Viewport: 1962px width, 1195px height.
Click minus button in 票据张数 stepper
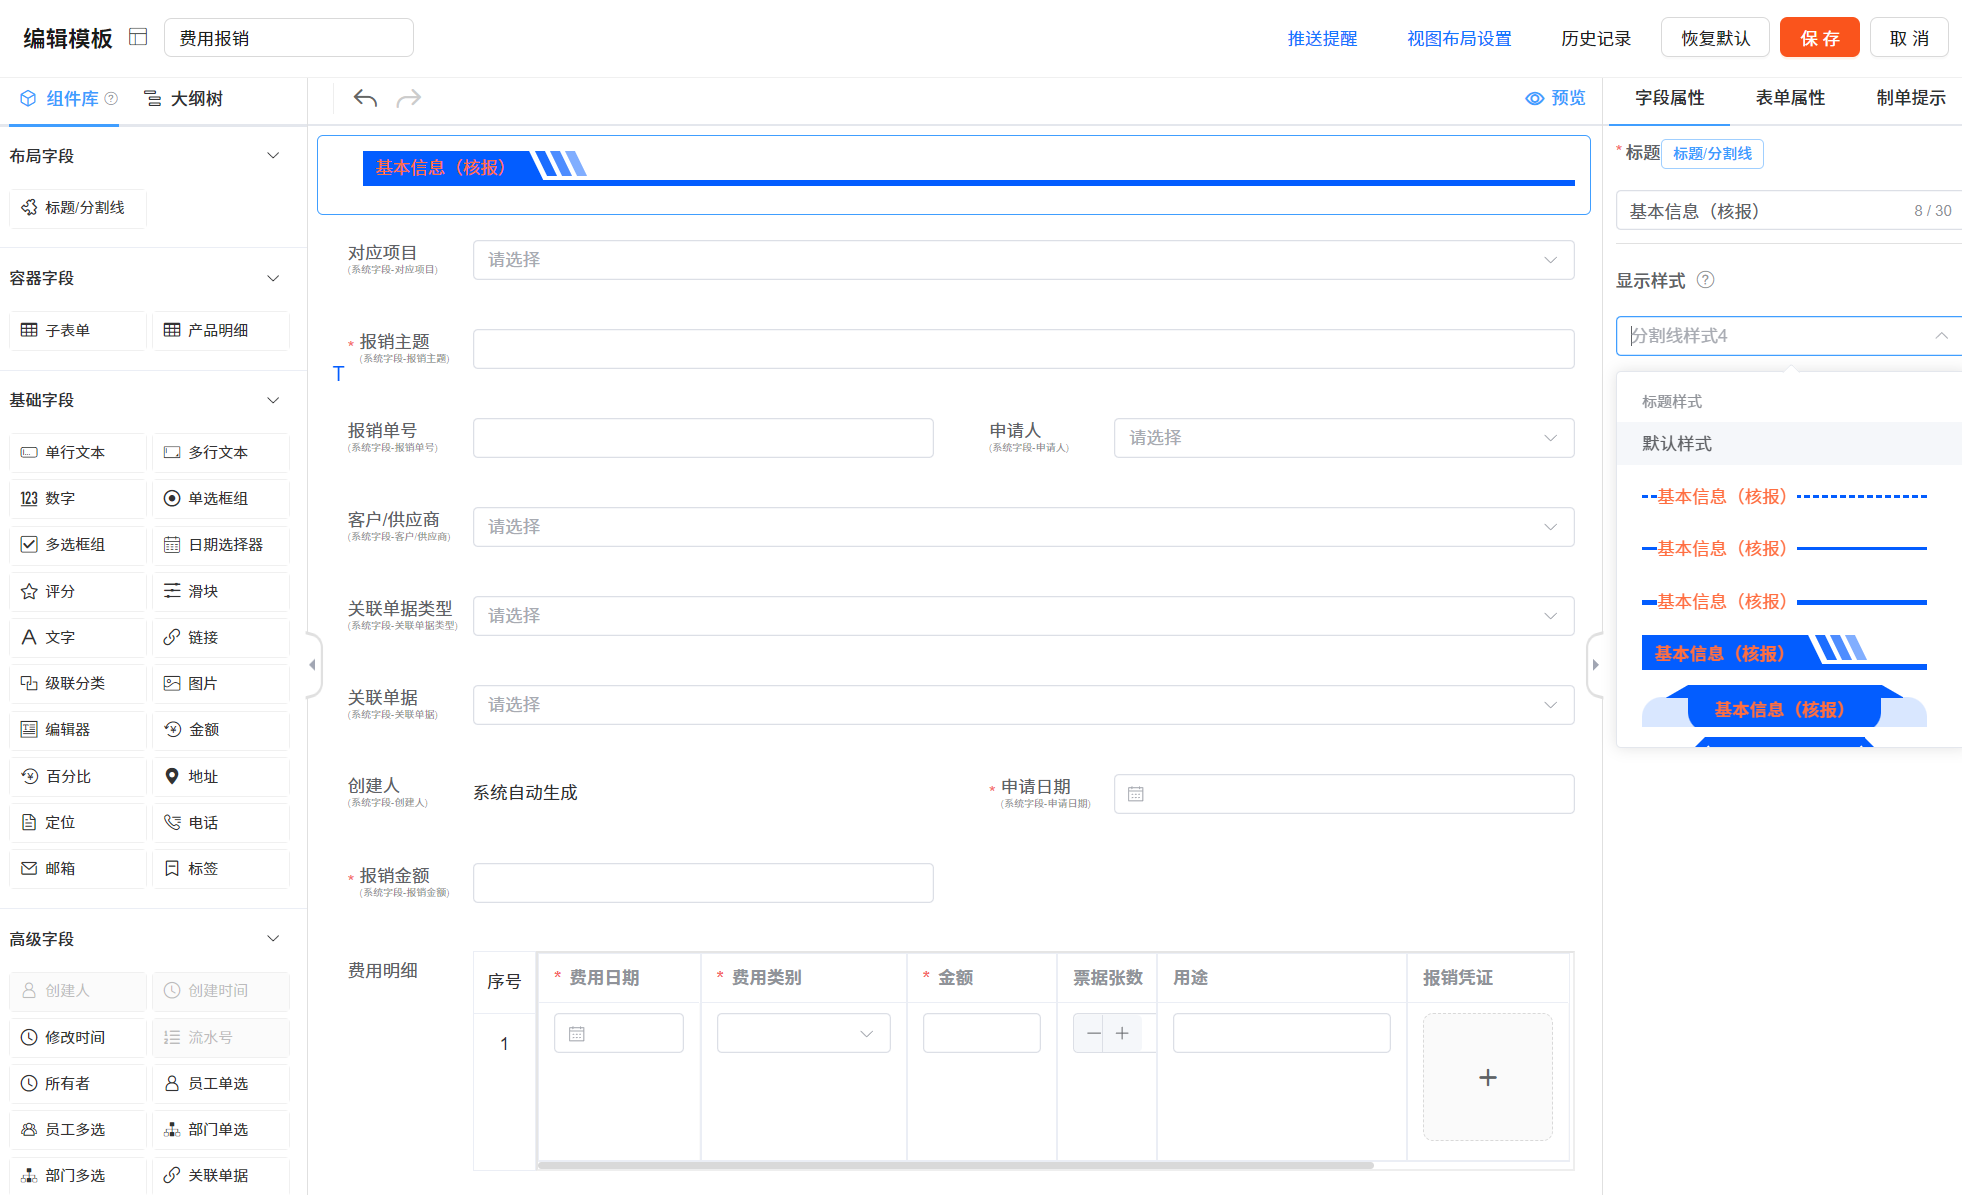coord(1093,1033)
